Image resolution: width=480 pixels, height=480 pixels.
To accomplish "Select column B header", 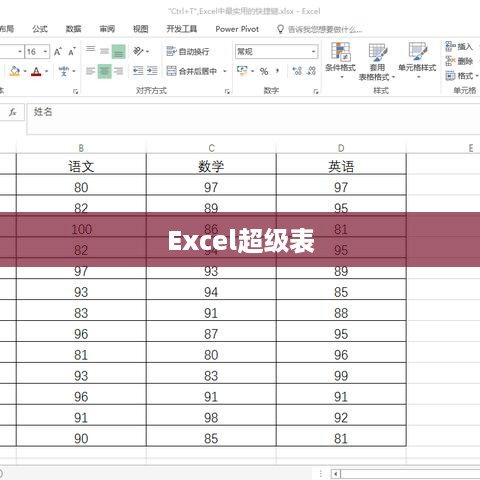I will (x=81, y=148).
